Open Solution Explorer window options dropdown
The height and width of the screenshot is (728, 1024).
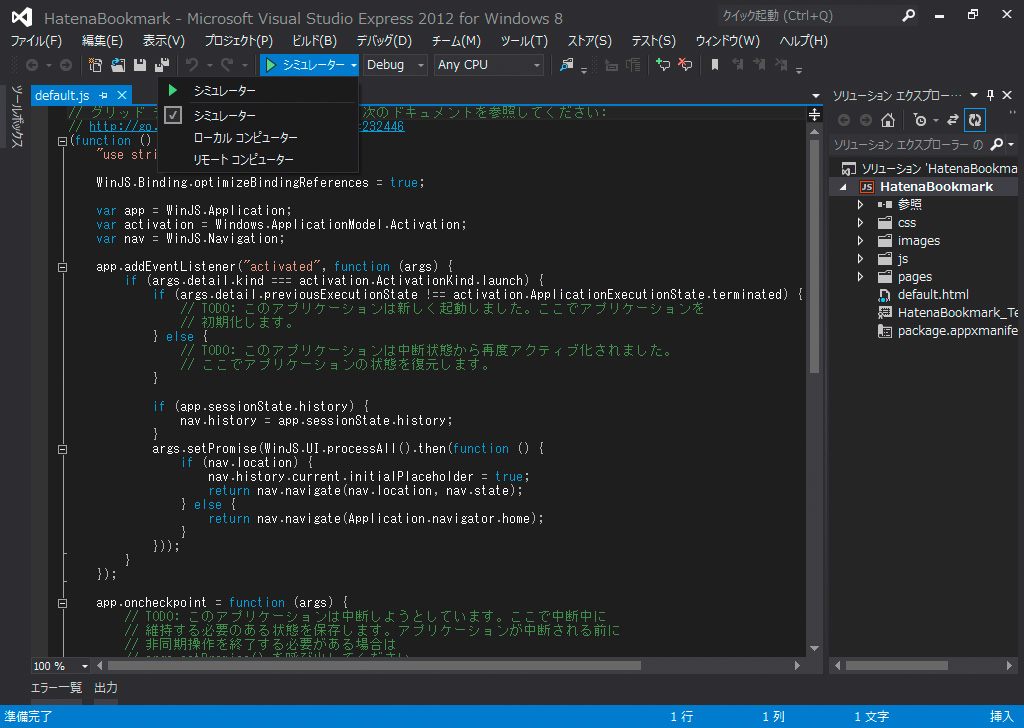pyautogui.click(x=974, y=95)
